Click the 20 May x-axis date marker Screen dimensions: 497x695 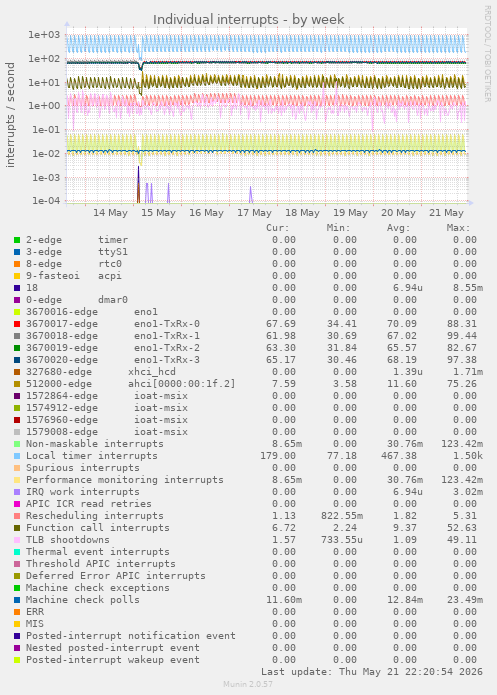click(398, 213)
